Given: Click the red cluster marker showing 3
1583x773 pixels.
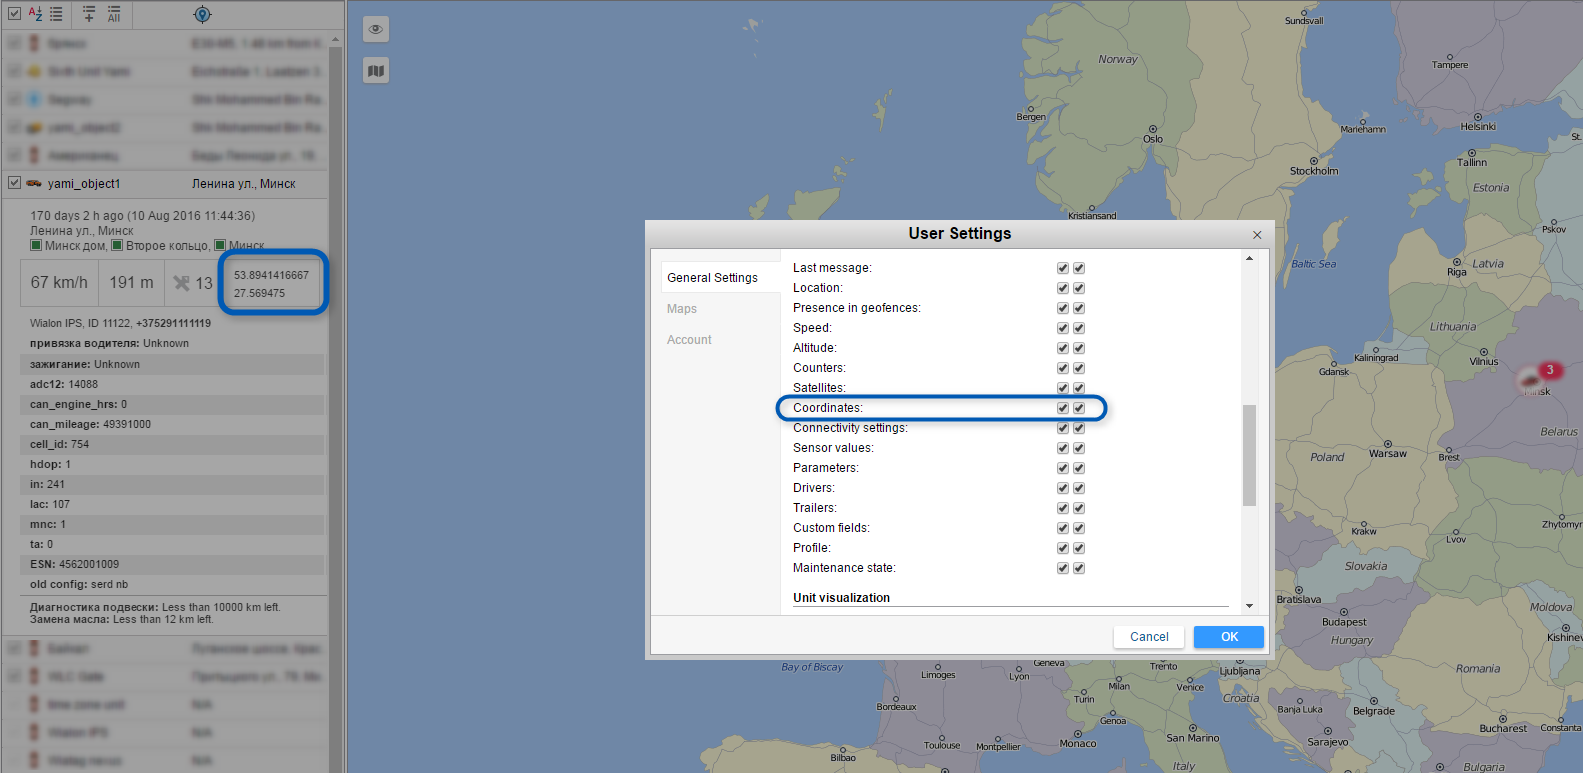Looking at the screenshot, I should pyautogui.click(x=1549, y=370).
